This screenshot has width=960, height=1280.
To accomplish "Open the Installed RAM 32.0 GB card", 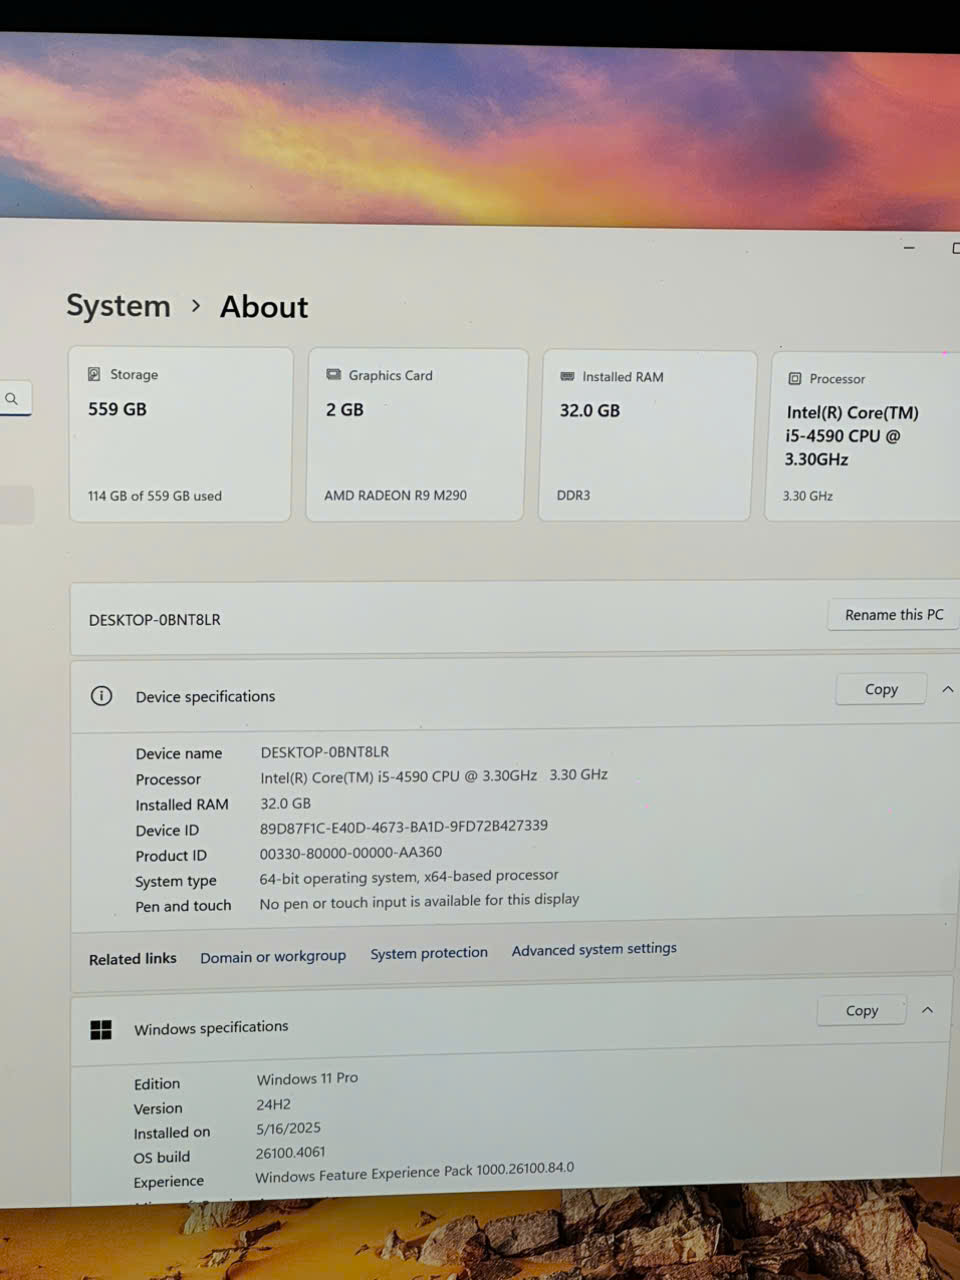I will [646, 436].
